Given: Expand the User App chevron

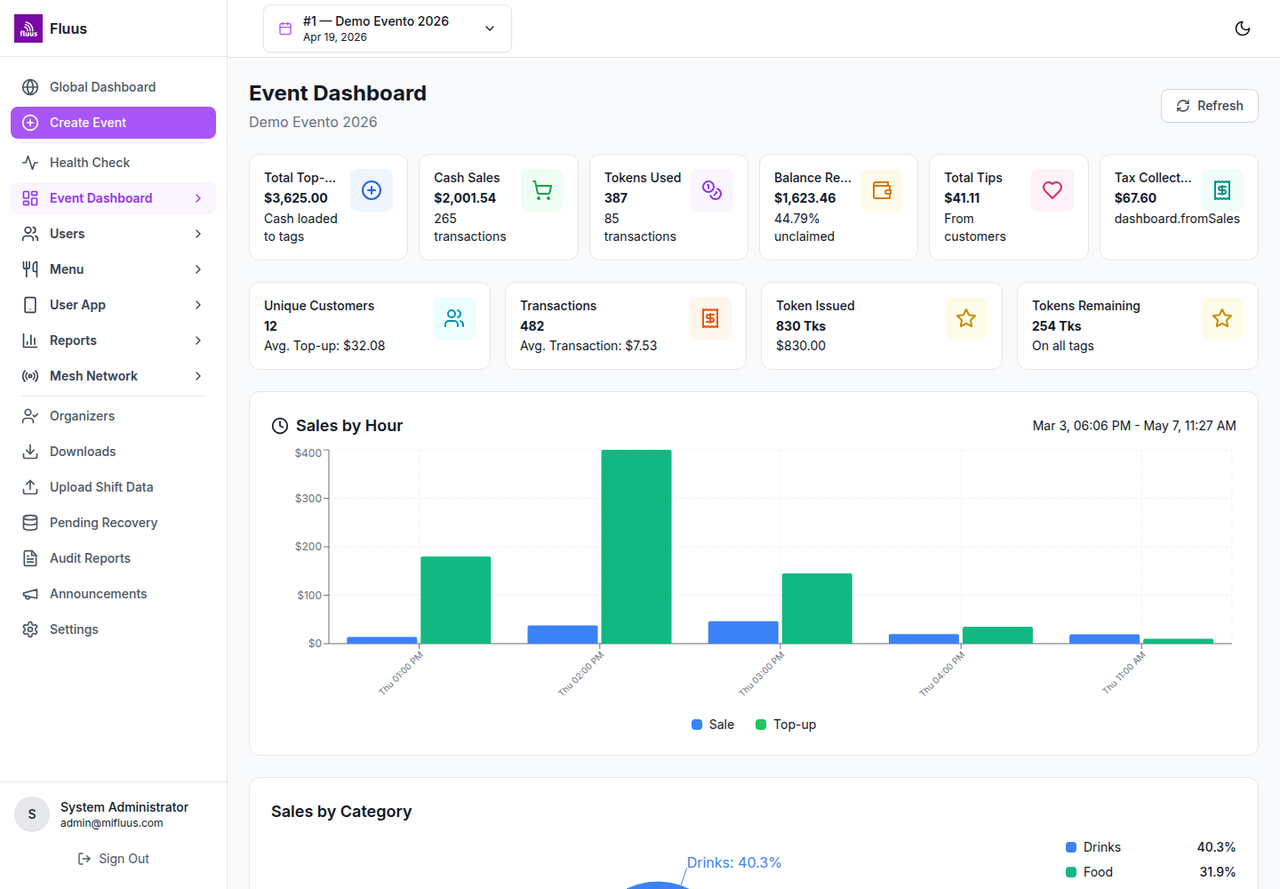Looking at the screenshot, I should pyautogui.click(x=198, y=305).
